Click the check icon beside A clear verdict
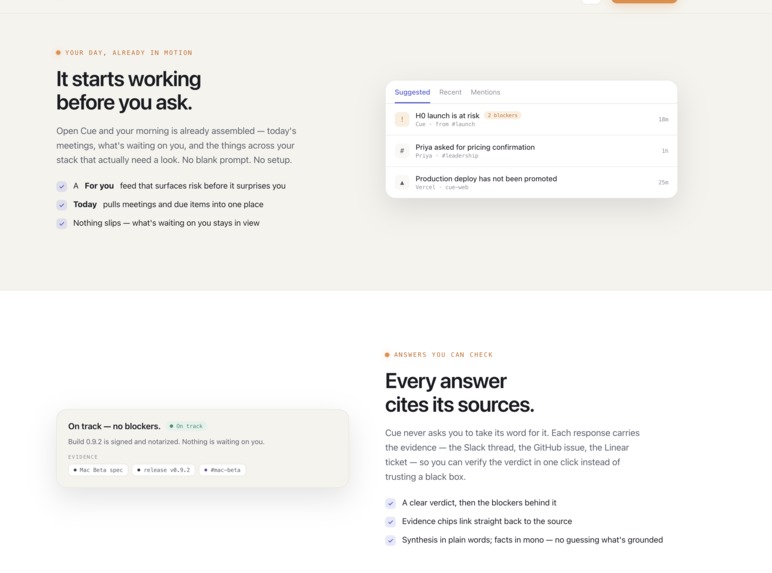Screen dimensions: 772x573 pyautogui.click(x=390, y=503)
